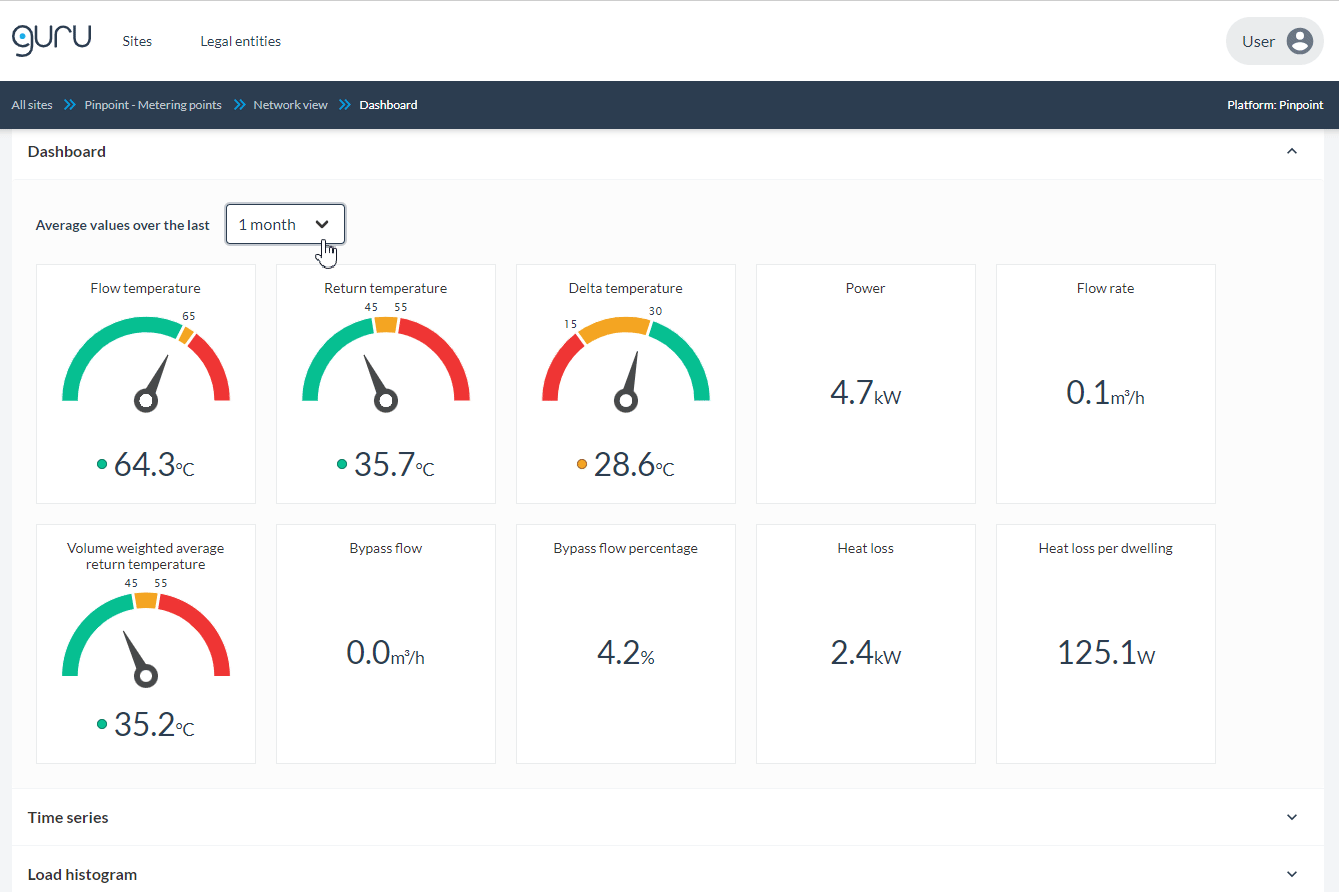Click the guru logo
Screen dimensions: 1339x892
pos(51,40)
